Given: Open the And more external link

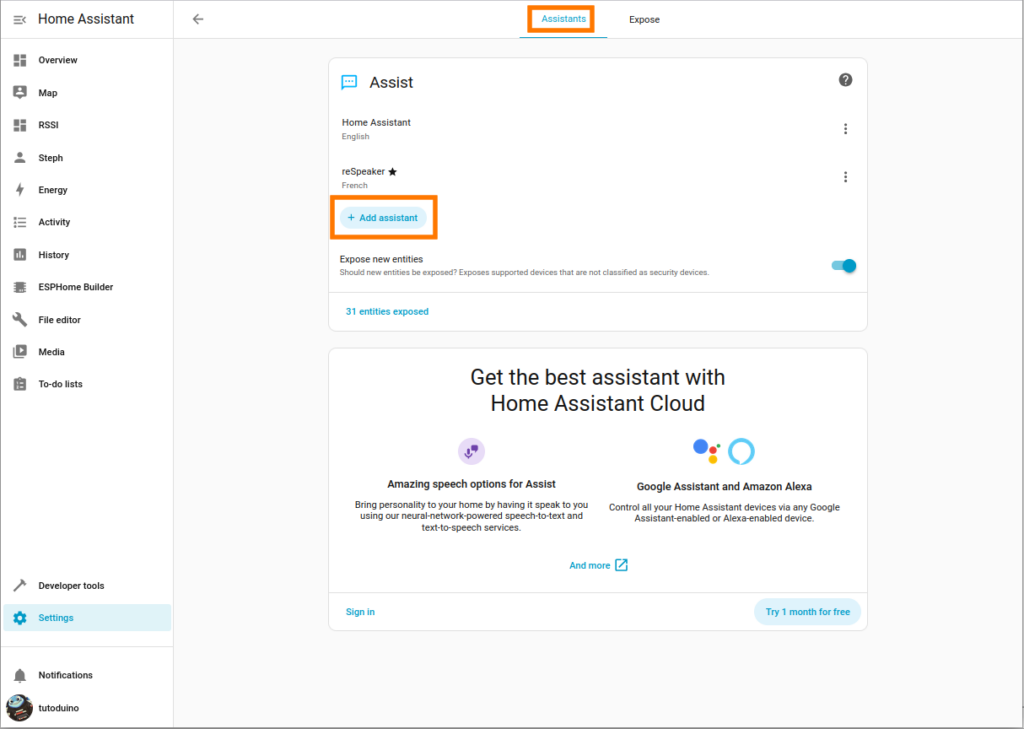Looking at the screenshot, I should click(598, 565).
